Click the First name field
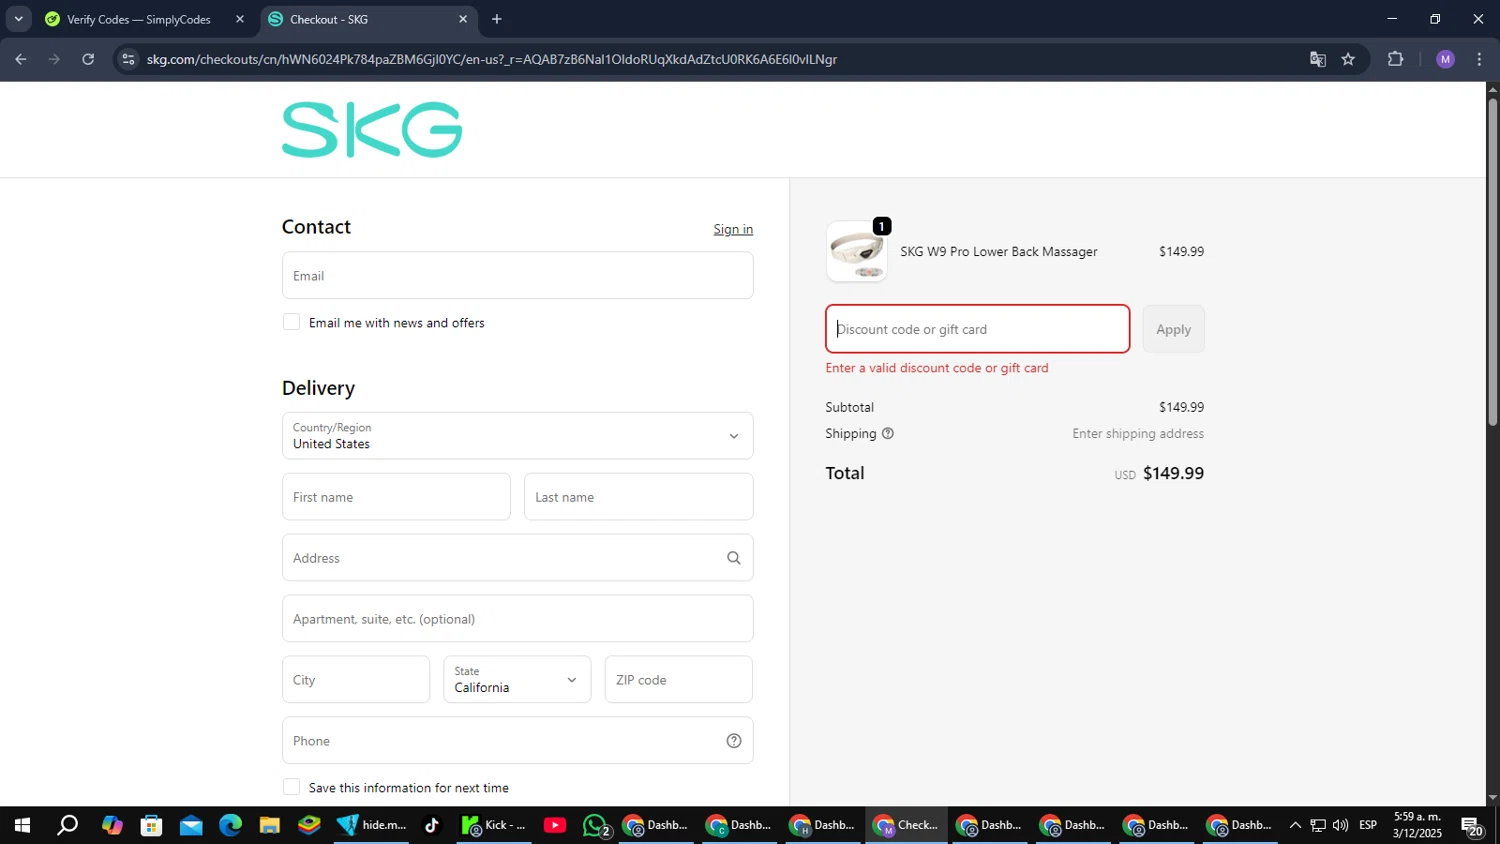 click(x=396, y=497)
